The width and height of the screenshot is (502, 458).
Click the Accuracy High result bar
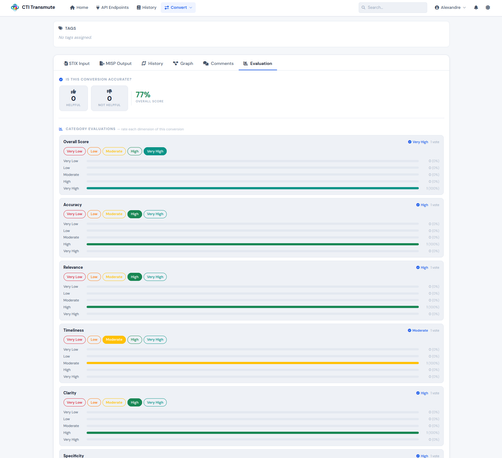coord(253,244)
